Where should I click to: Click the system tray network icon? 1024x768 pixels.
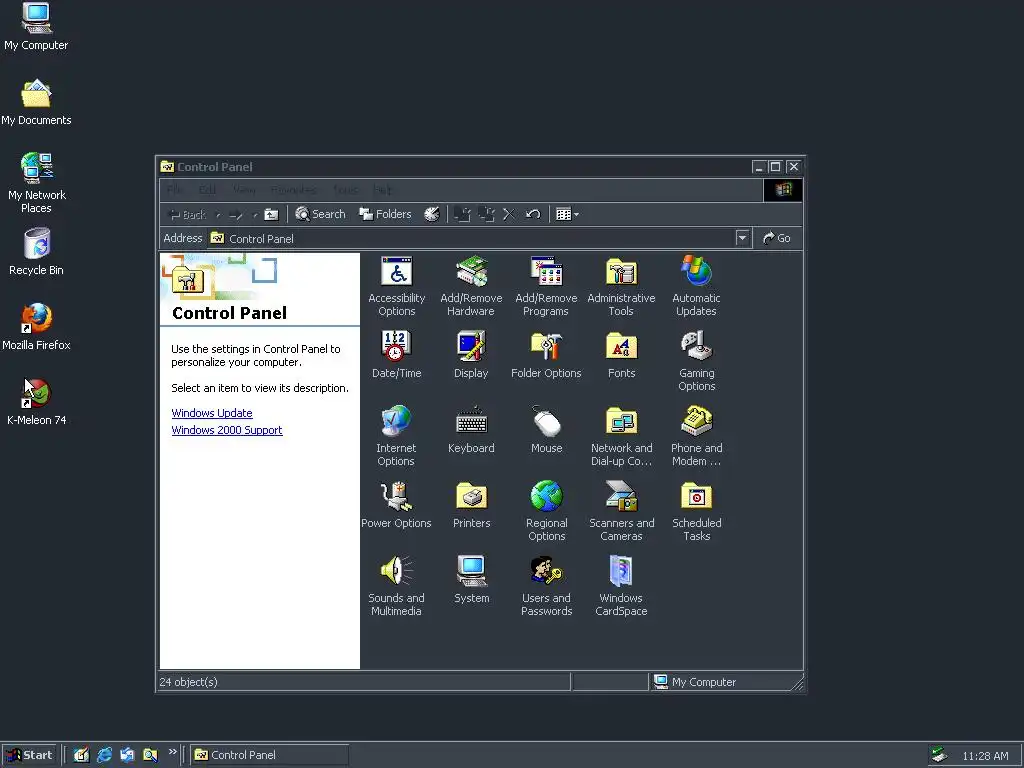pos(939,756)
